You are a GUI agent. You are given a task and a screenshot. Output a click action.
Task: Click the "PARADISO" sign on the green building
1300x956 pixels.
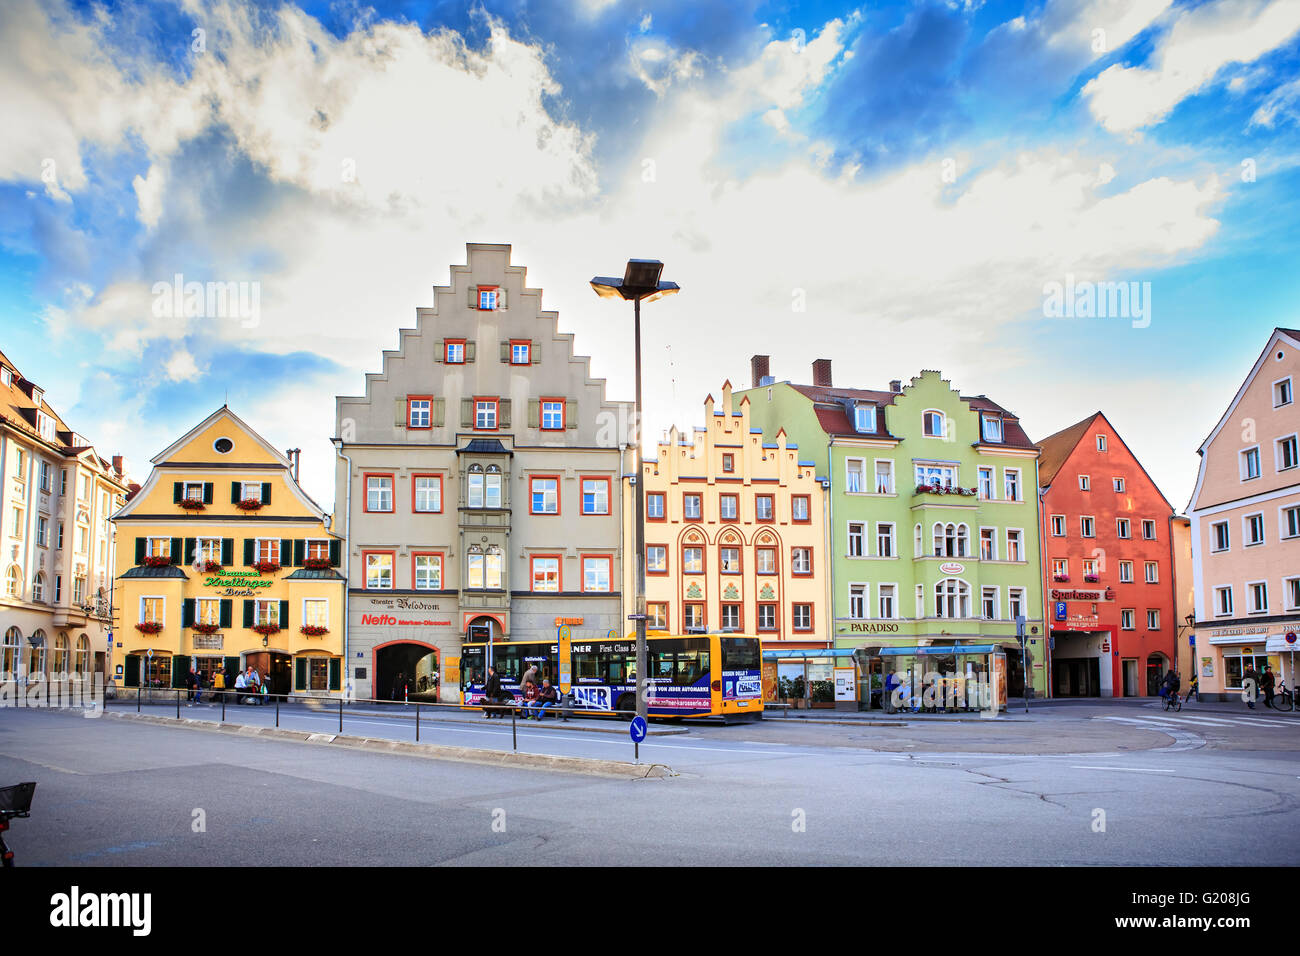874,628
